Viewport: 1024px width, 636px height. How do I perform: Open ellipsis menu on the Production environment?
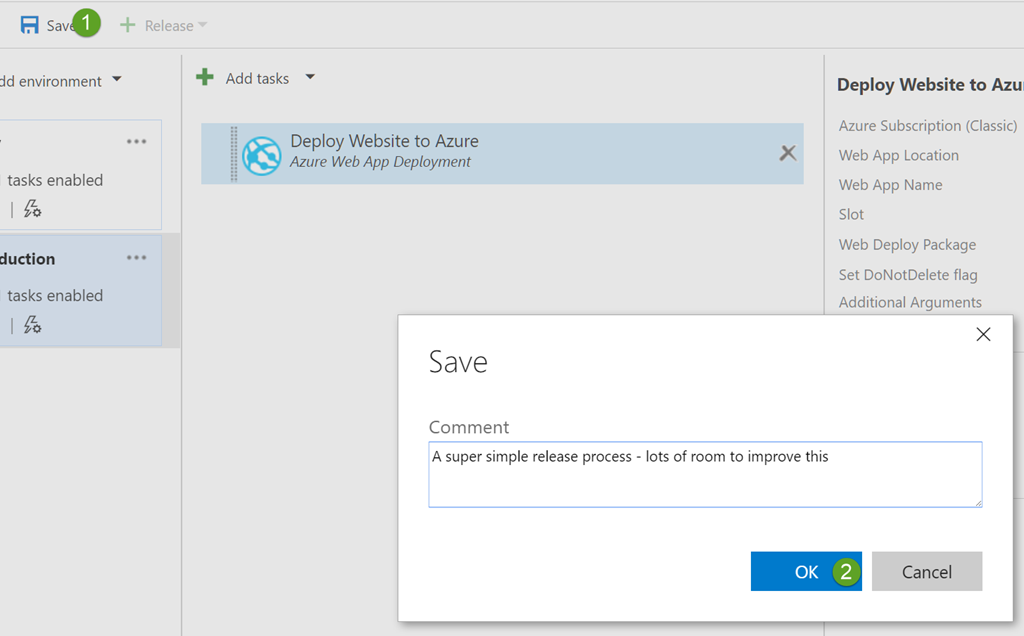pos(137,258)
